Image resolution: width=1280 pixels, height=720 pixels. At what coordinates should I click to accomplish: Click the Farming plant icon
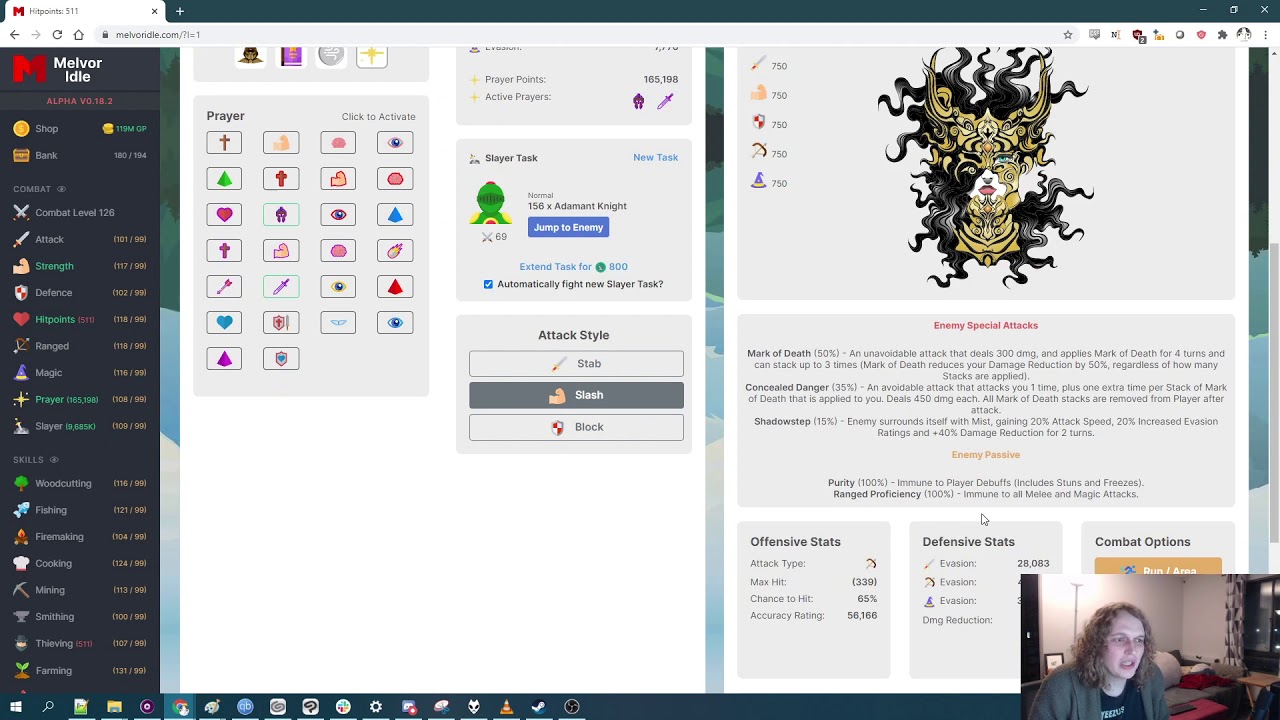(21, 670)
